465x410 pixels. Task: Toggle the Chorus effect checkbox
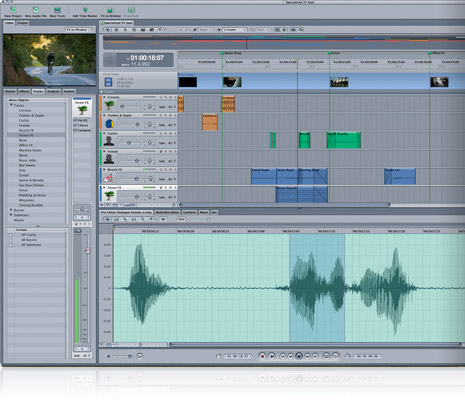[x=75, y=125]
